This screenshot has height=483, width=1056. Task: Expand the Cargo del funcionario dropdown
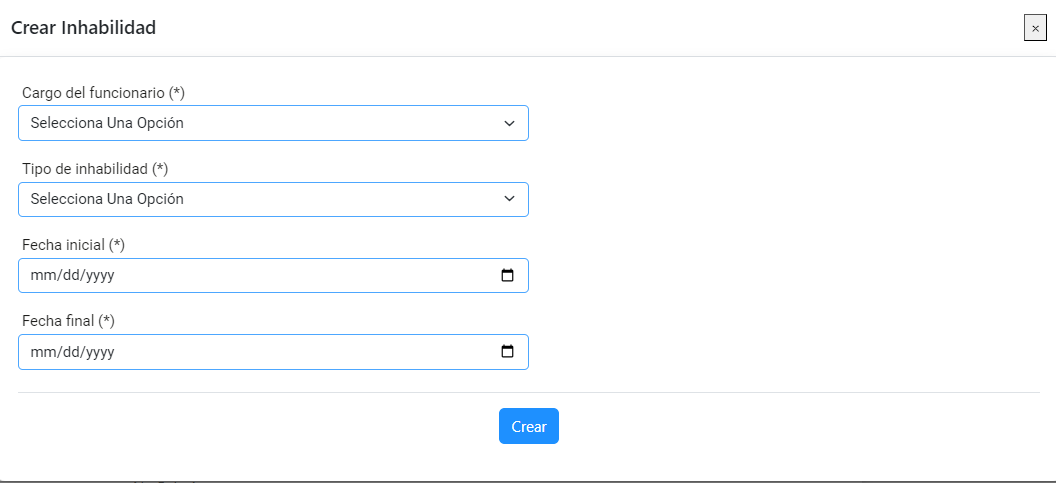273,123
